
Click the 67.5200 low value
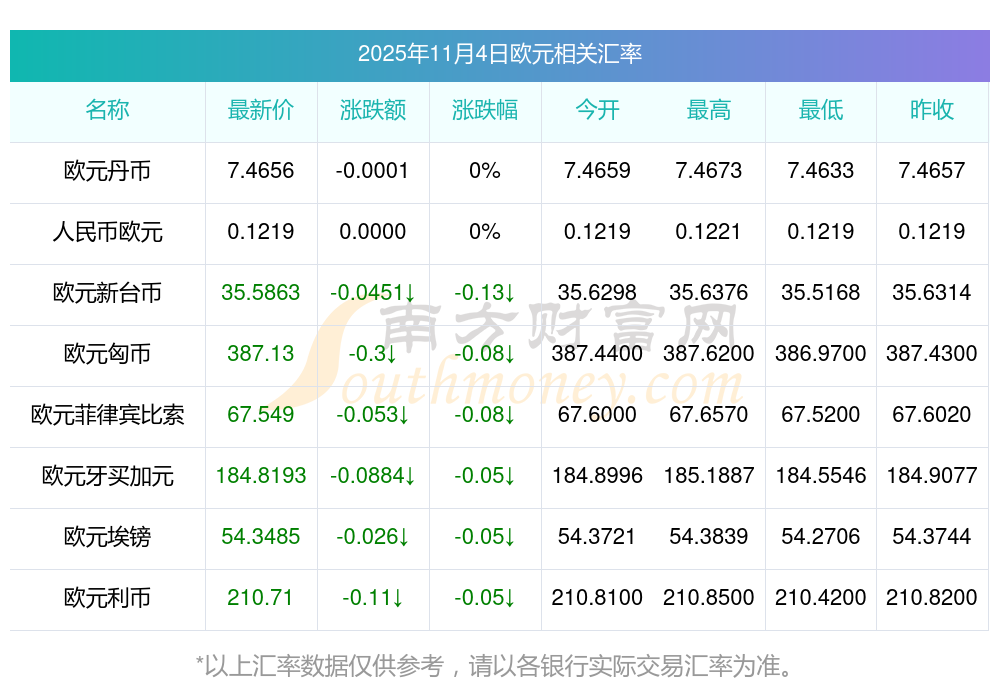click(x=821, y=415)
